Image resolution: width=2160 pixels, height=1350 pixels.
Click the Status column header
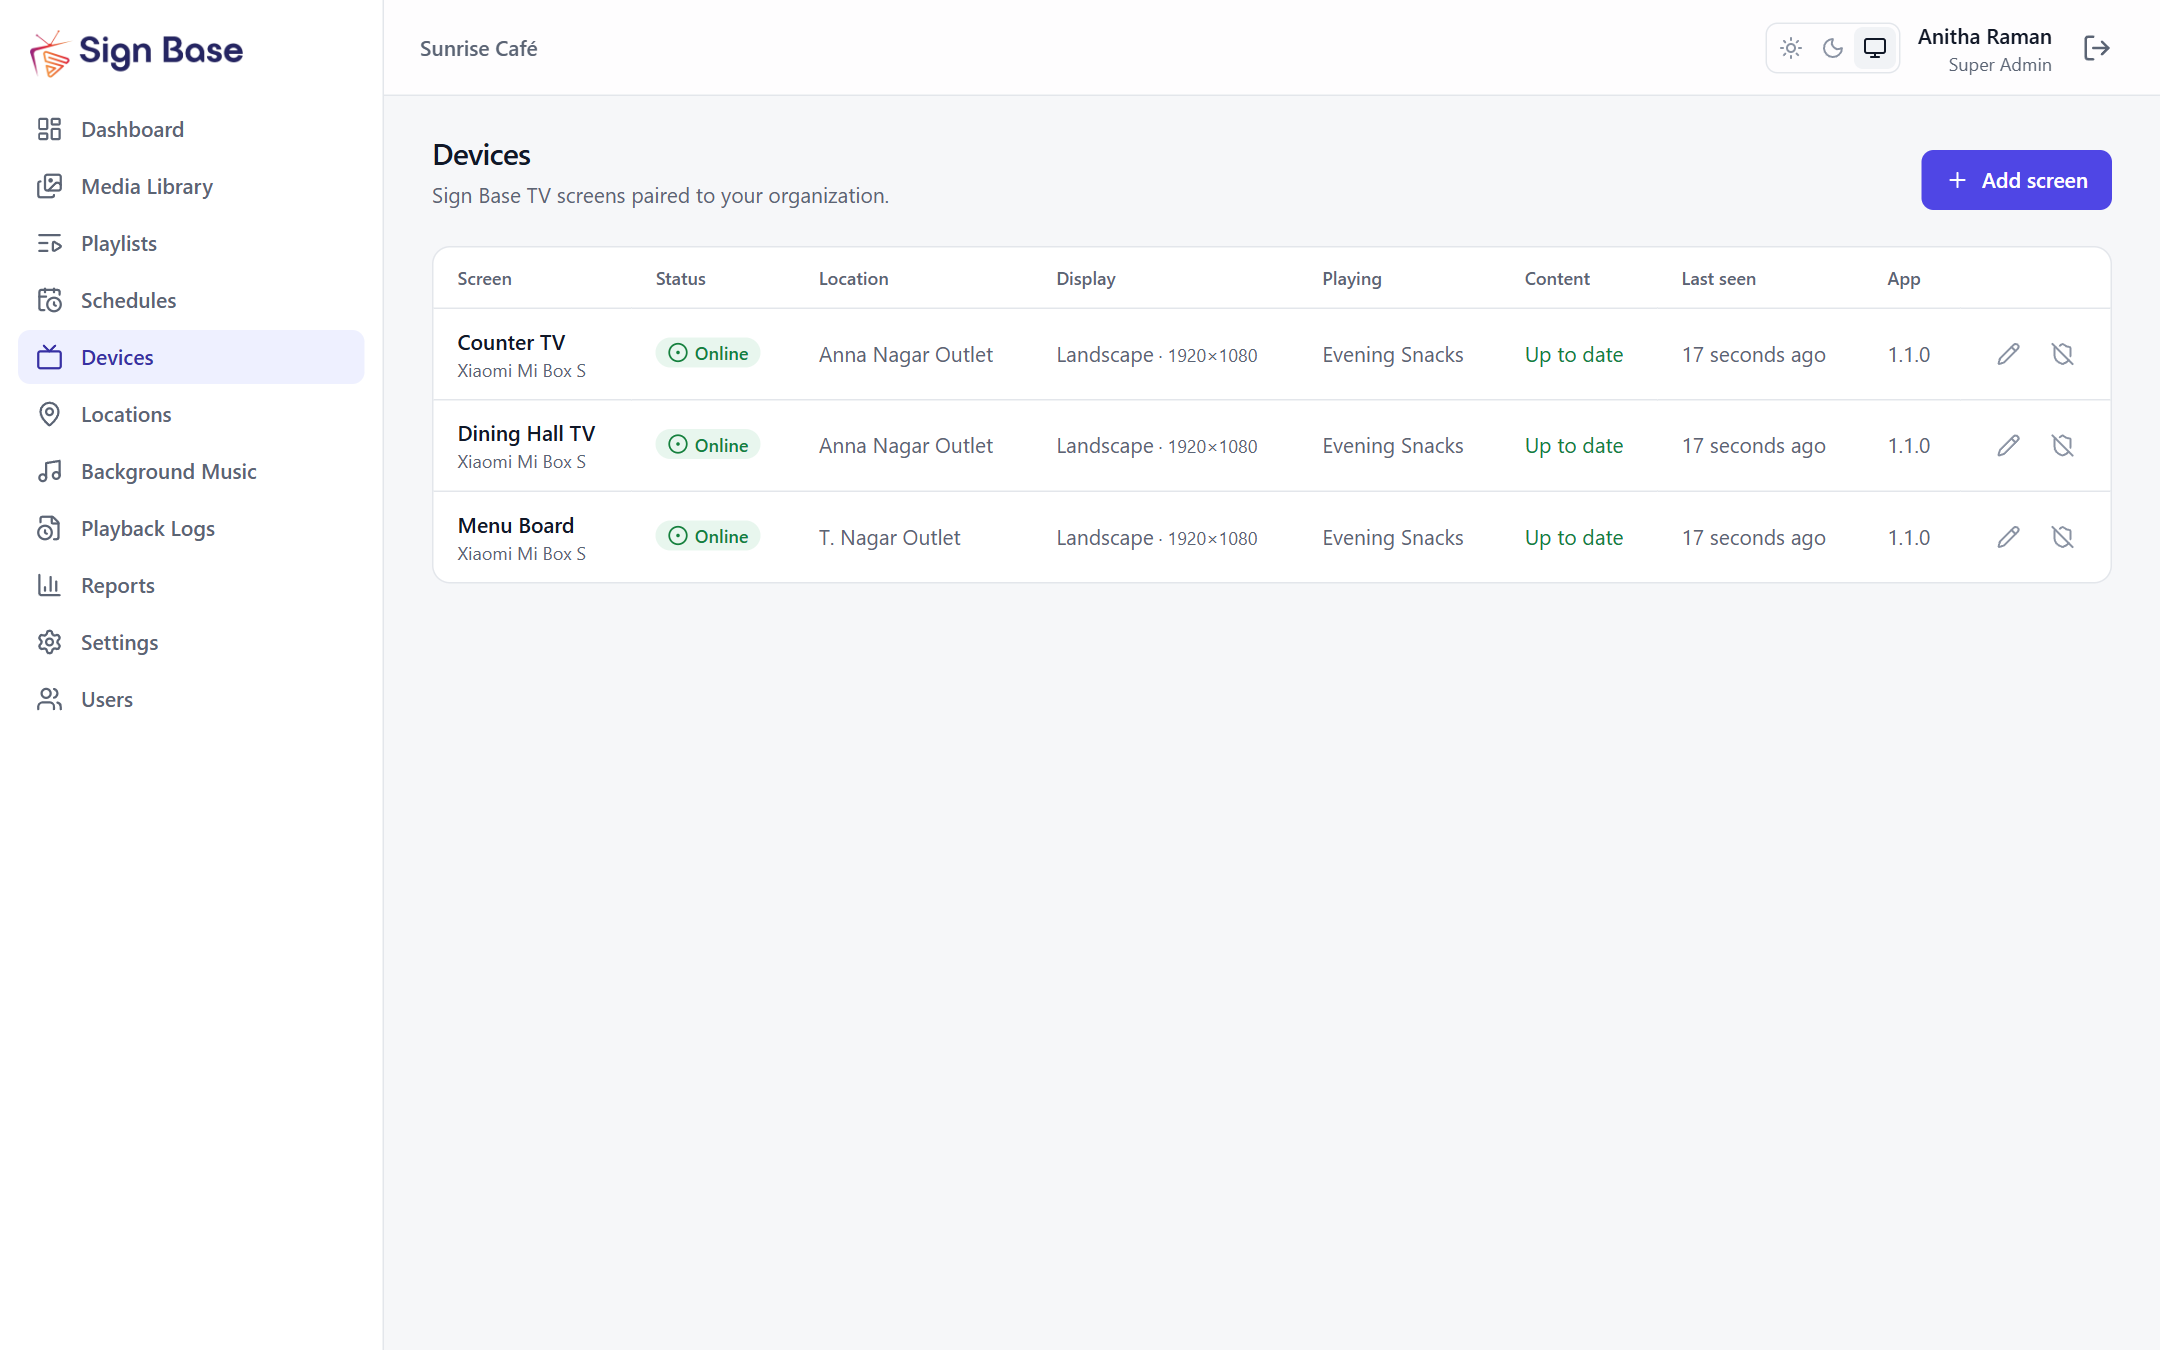(x=680, y=279)
